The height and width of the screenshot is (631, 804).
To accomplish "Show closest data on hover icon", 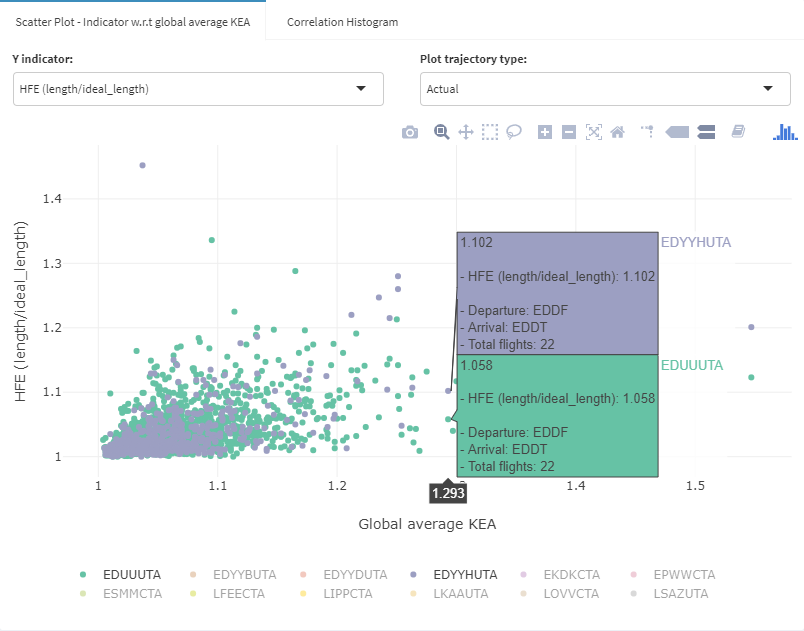I will point(677,132).
